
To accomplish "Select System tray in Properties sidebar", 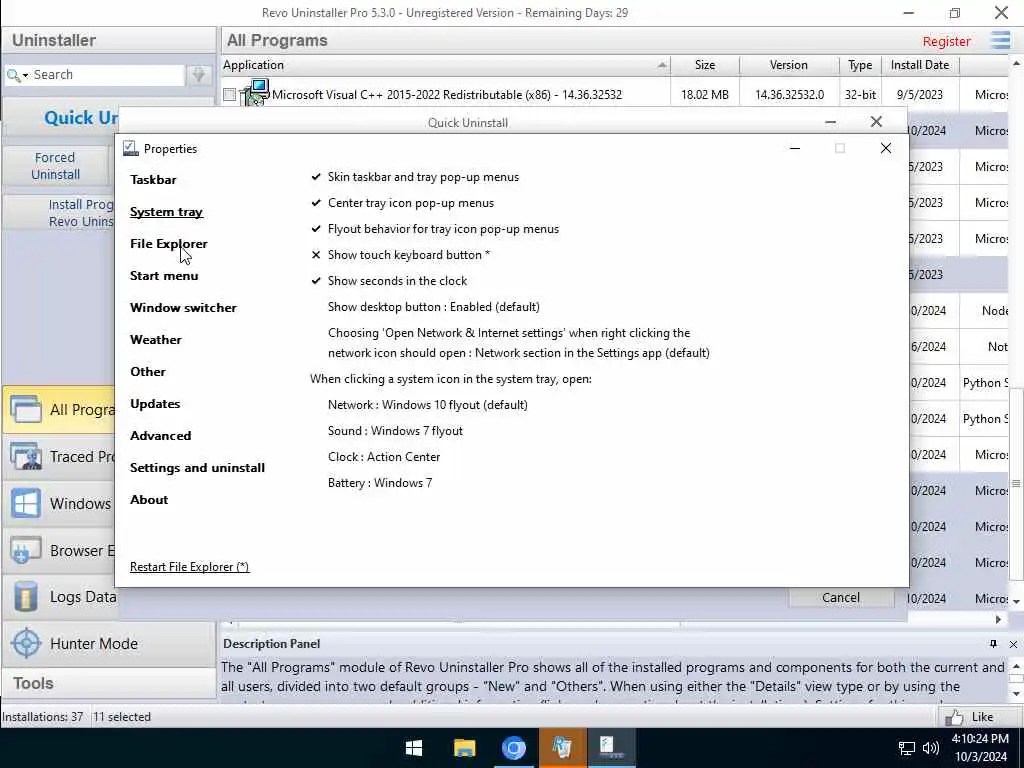I will pyautogui.click(x=167, y=212).
